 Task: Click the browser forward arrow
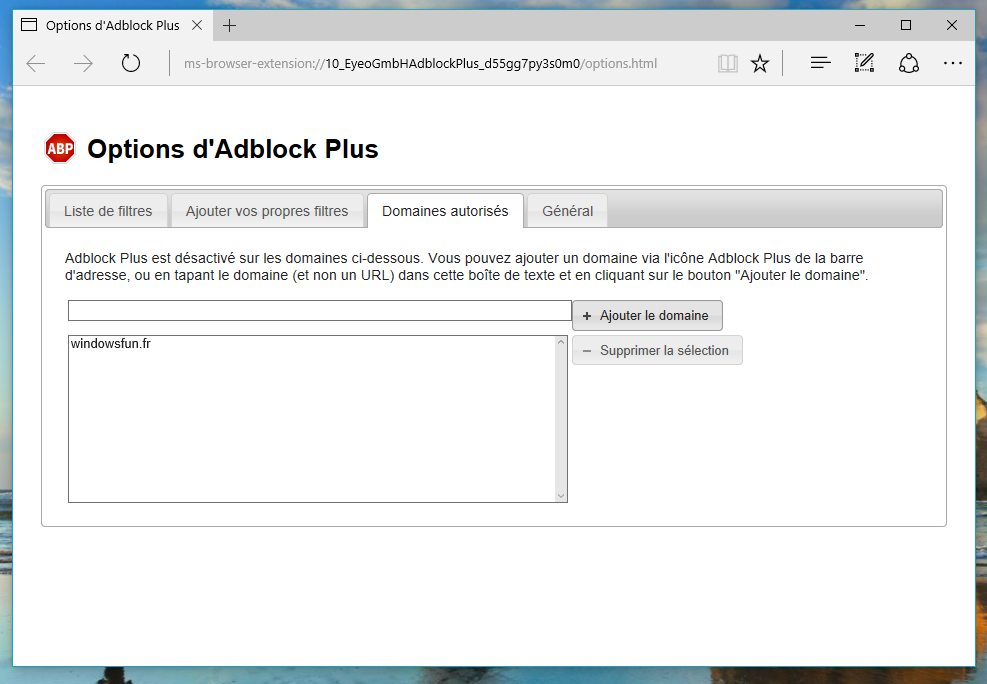coord(83,64)
